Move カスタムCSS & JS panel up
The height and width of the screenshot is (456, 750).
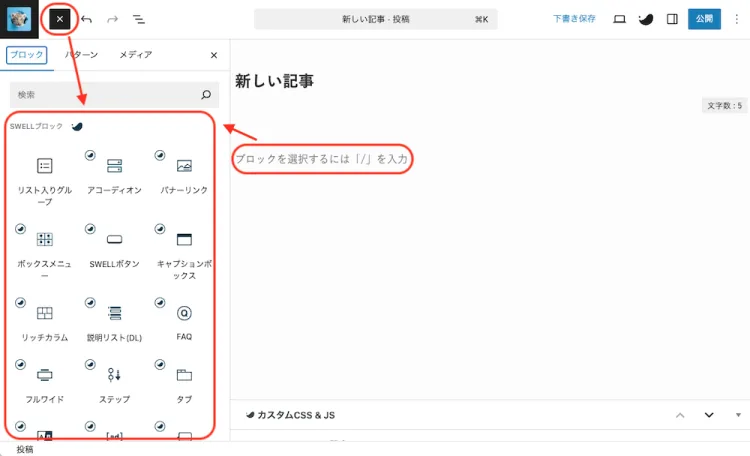click(x=680, y=415)
